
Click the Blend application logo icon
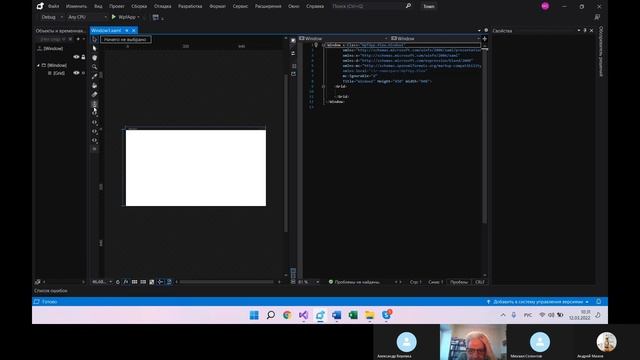40,6
